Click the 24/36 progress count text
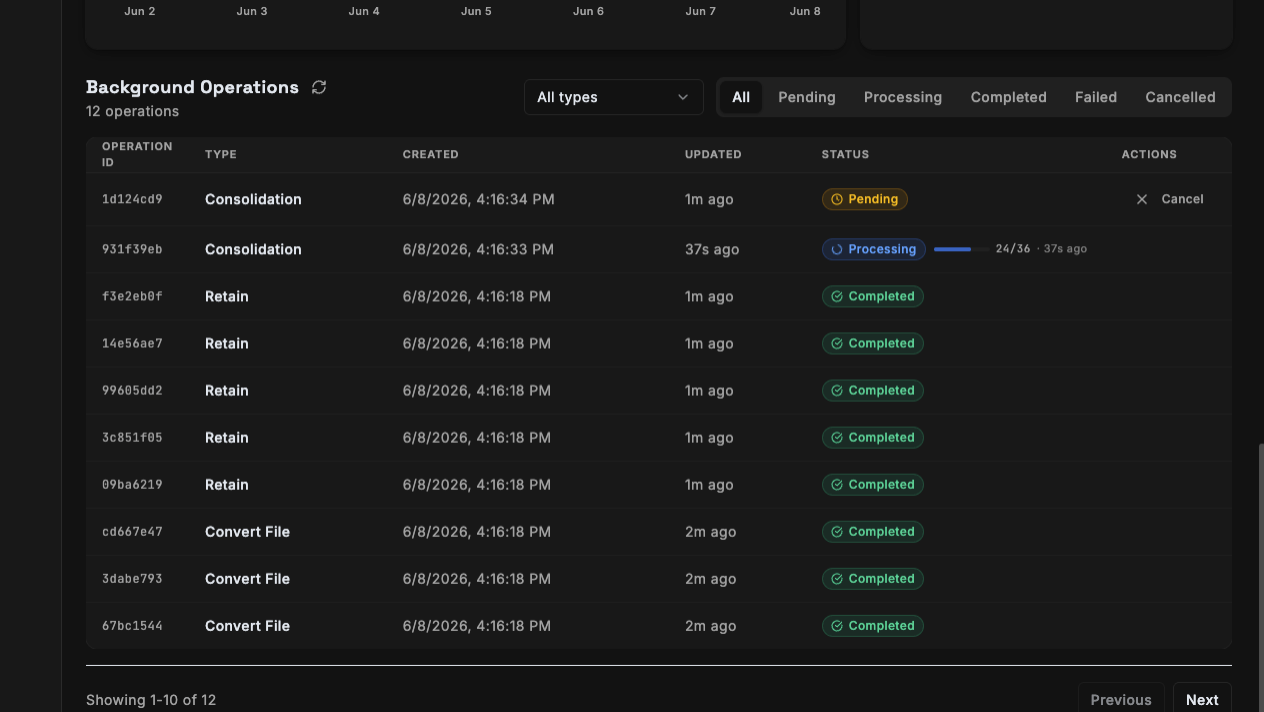Viewport: 1264px width, 712px height. [1013, 249]
